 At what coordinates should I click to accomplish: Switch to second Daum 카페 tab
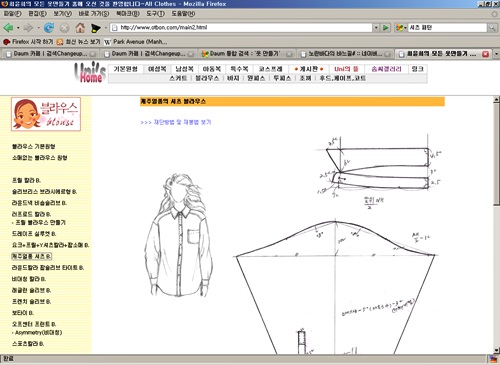tap(148, 54)
